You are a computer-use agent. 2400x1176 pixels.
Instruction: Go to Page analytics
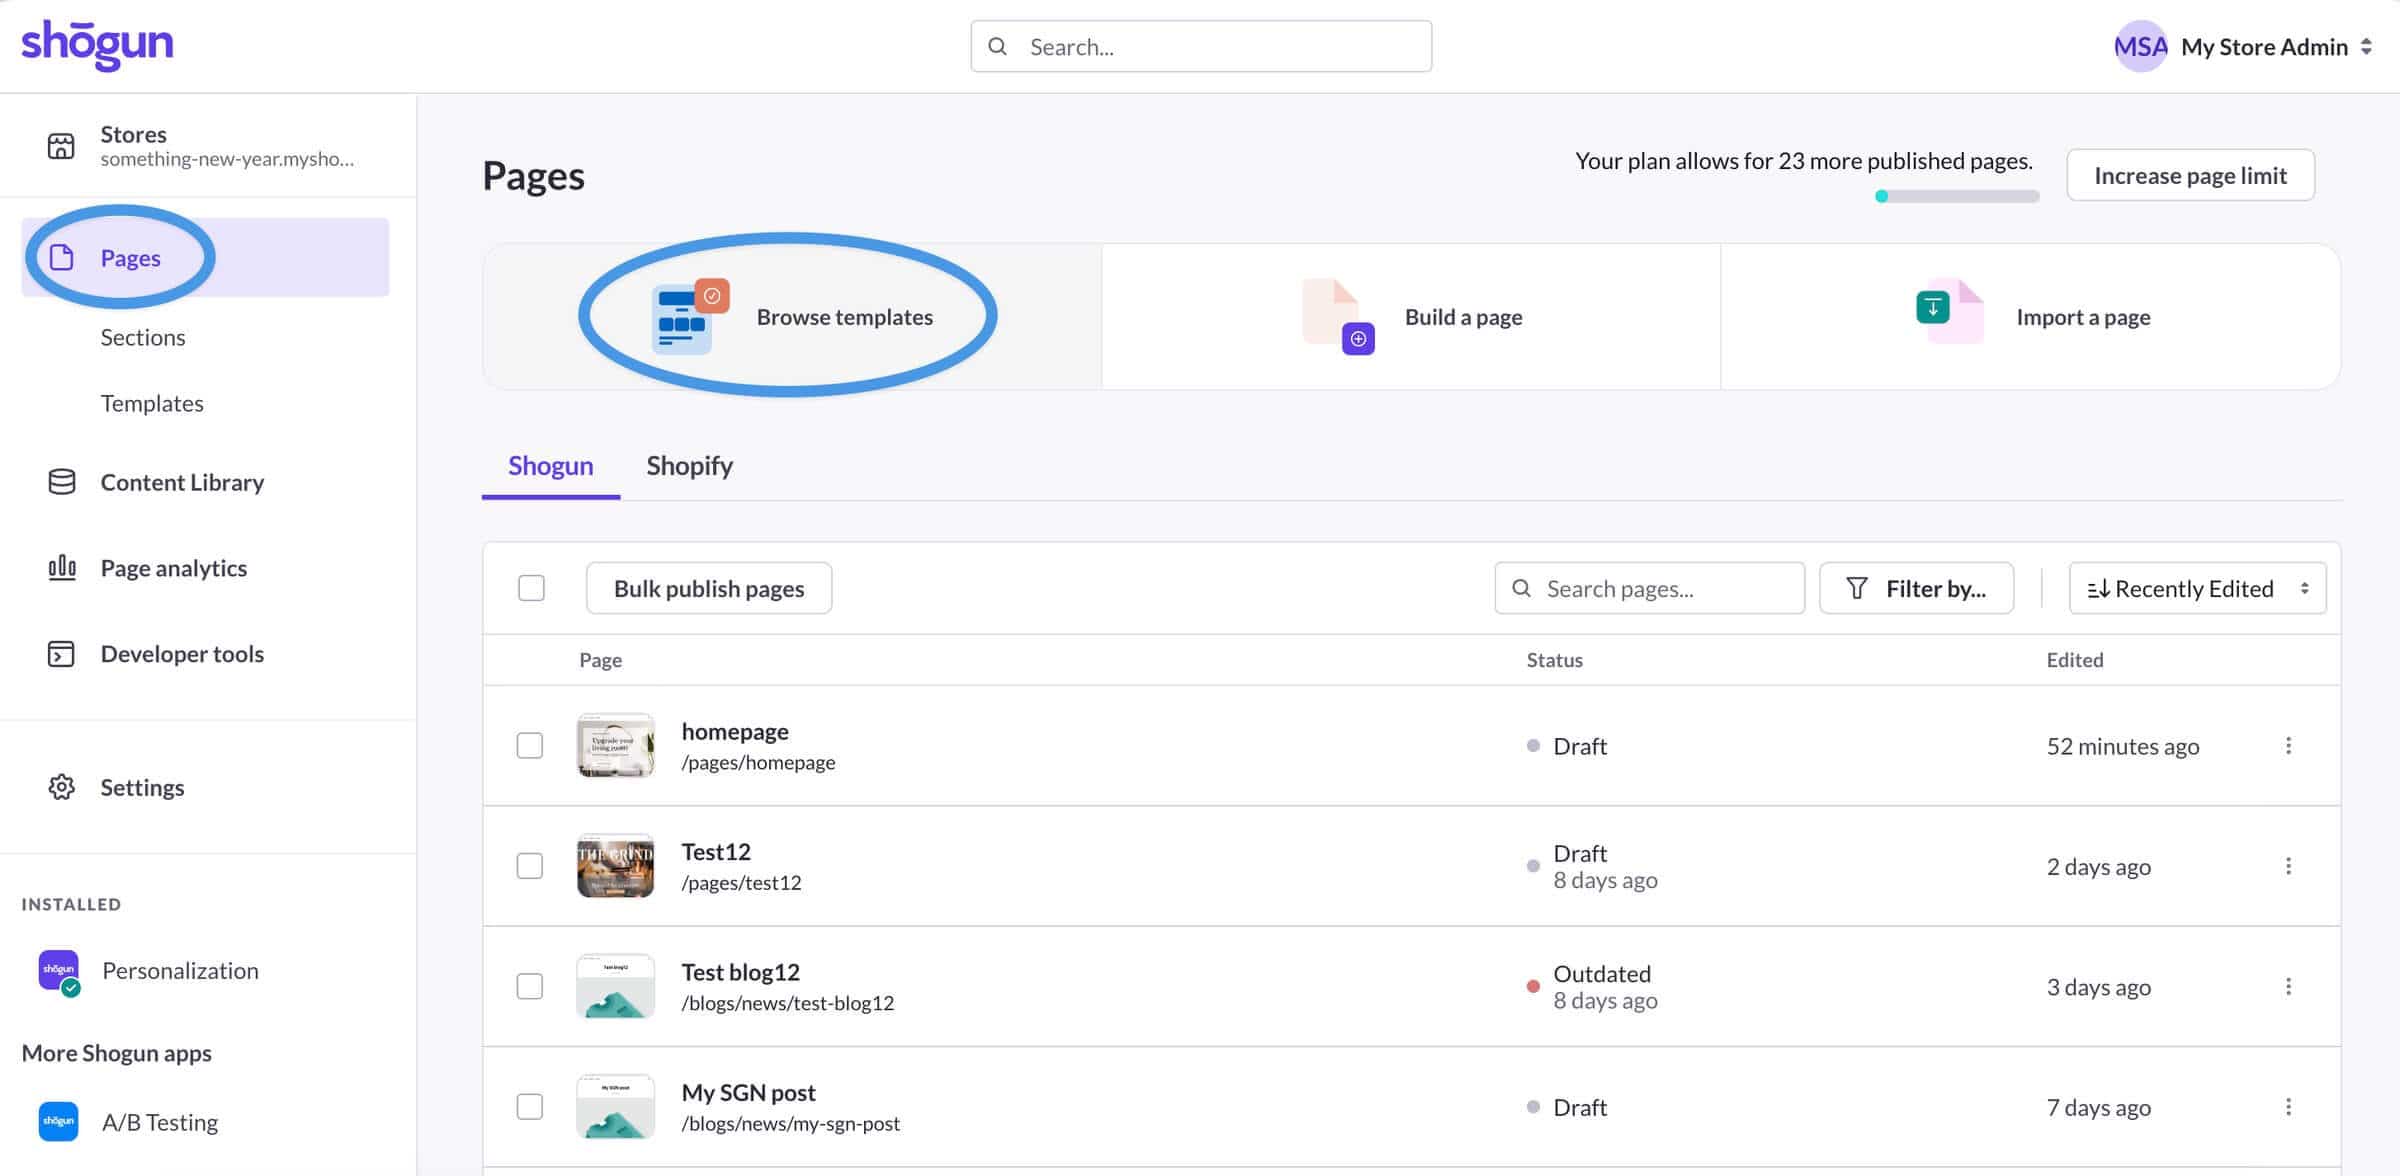(174, 568)
